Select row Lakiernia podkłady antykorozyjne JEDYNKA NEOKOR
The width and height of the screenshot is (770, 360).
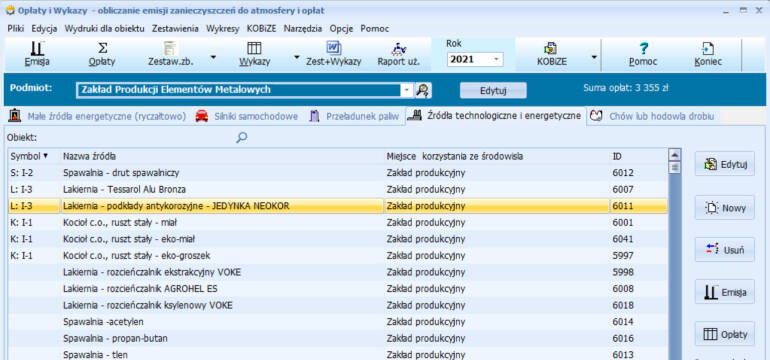point(338,206)
